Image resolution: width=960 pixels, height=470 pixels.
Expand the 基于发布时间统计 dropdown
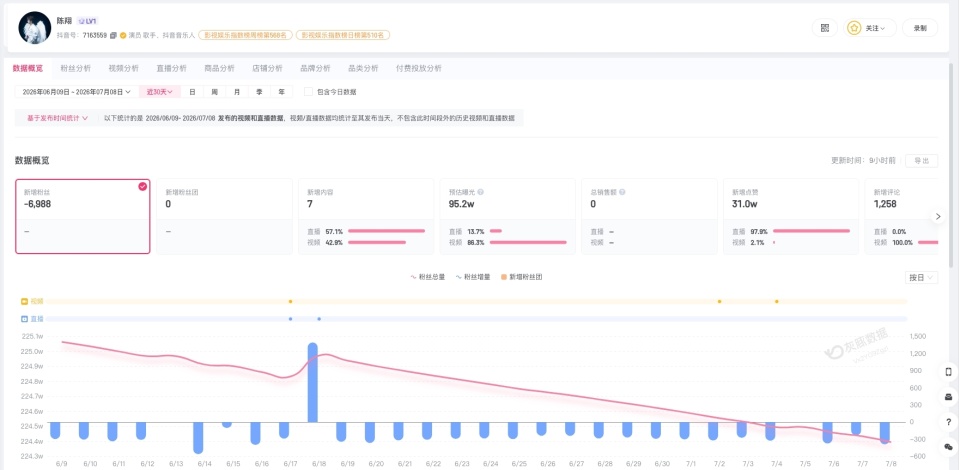tap(57, 118)
